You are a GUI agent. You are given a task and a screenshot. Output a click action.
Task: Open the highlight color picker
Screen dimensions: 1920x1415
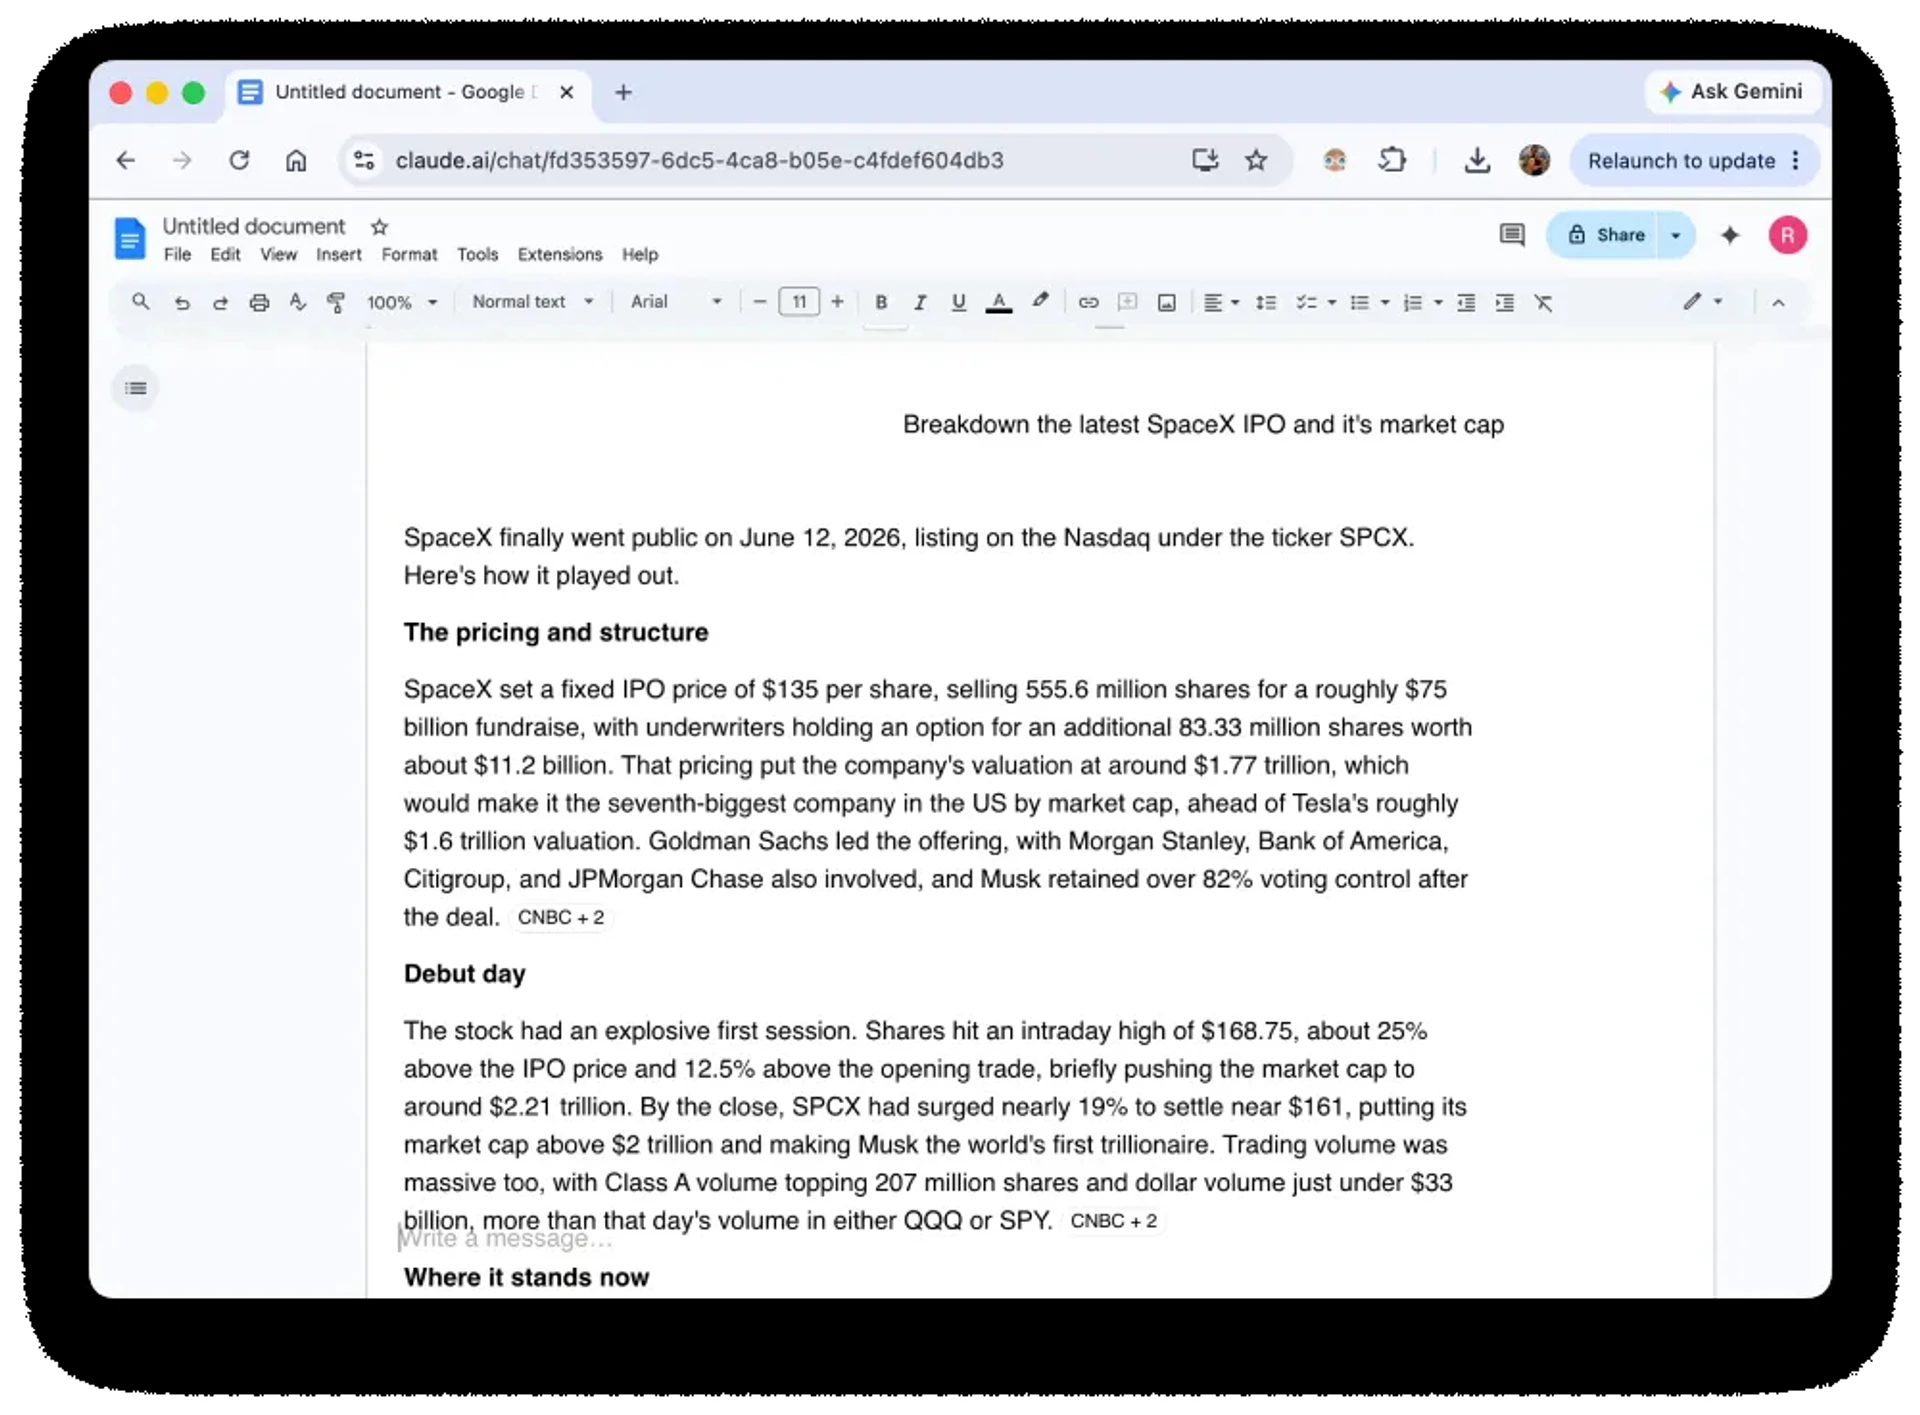[1040, 301]
